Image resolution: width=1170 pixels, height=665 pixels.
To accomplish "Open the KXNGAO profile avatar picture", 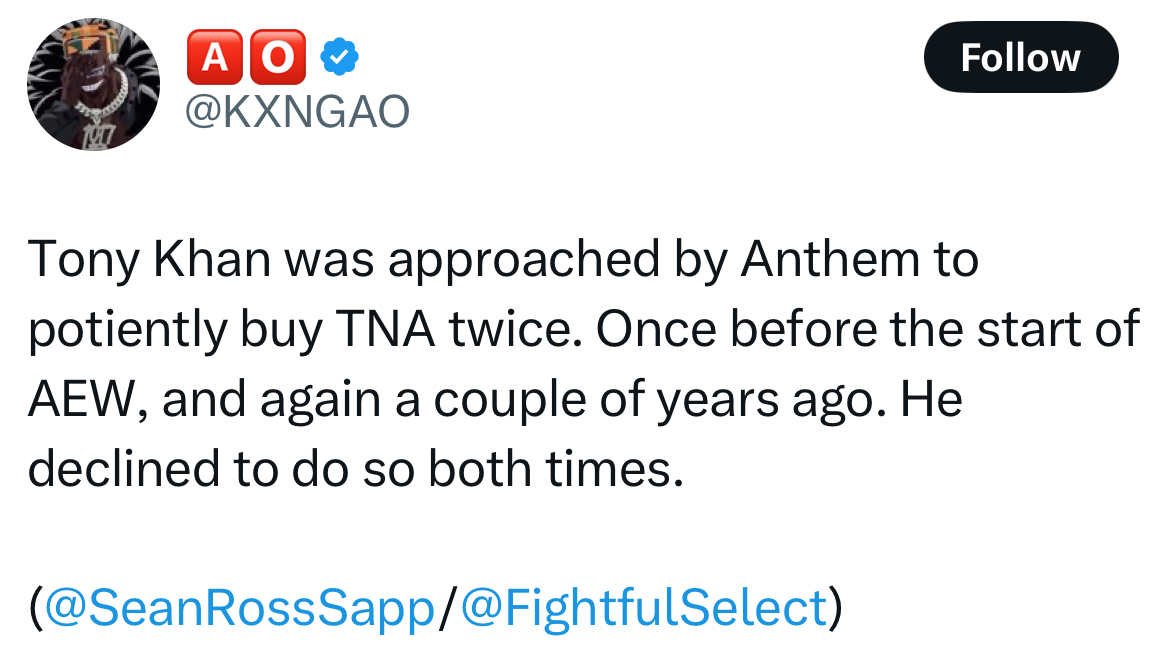I will tap(93, 84).
